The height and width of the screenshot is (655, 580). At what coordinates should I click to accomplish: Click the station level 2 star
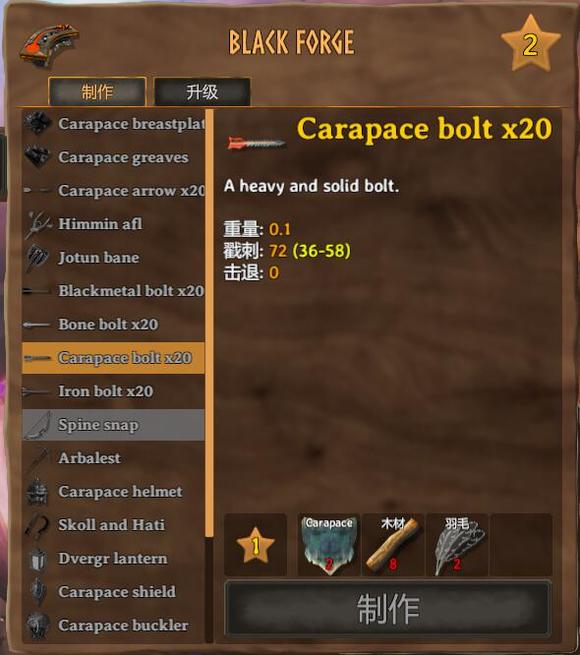531,44
